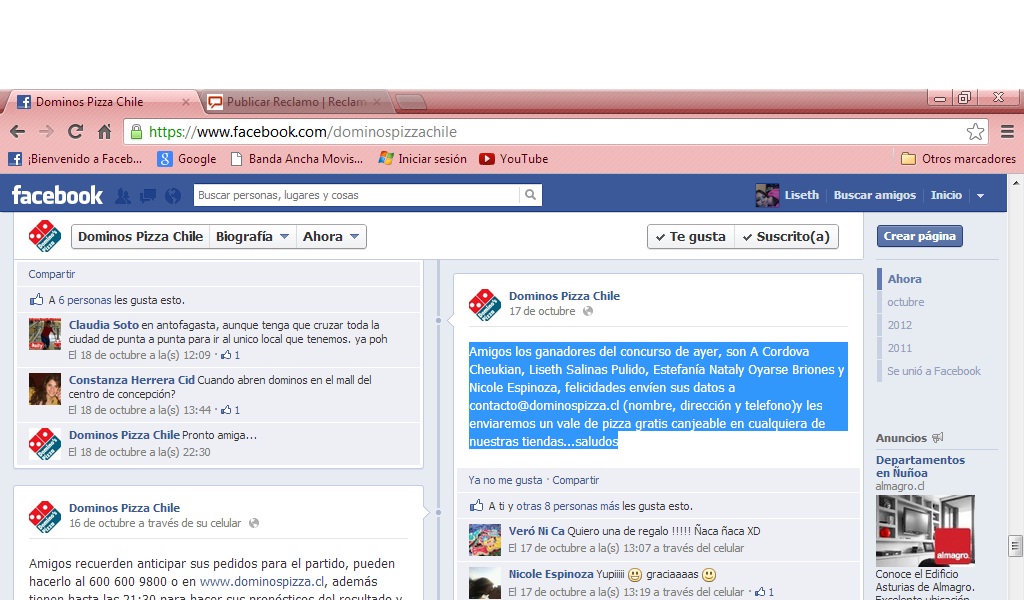Click Ya no me gusta to unlike
Screen dimensions: 1024x600
coord(505,480)
